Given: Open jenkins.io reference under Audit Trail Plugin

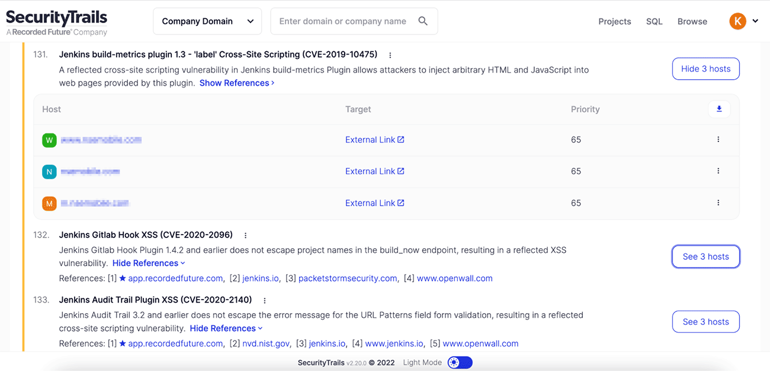Looking at the screenshot, I should pos(327,343).
